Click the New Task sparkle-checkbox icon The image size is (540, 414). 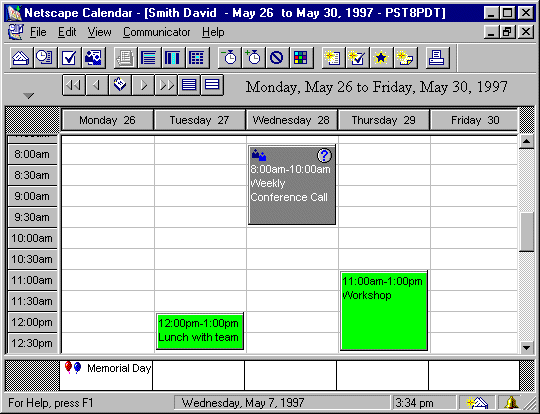(x=357, y=58)
